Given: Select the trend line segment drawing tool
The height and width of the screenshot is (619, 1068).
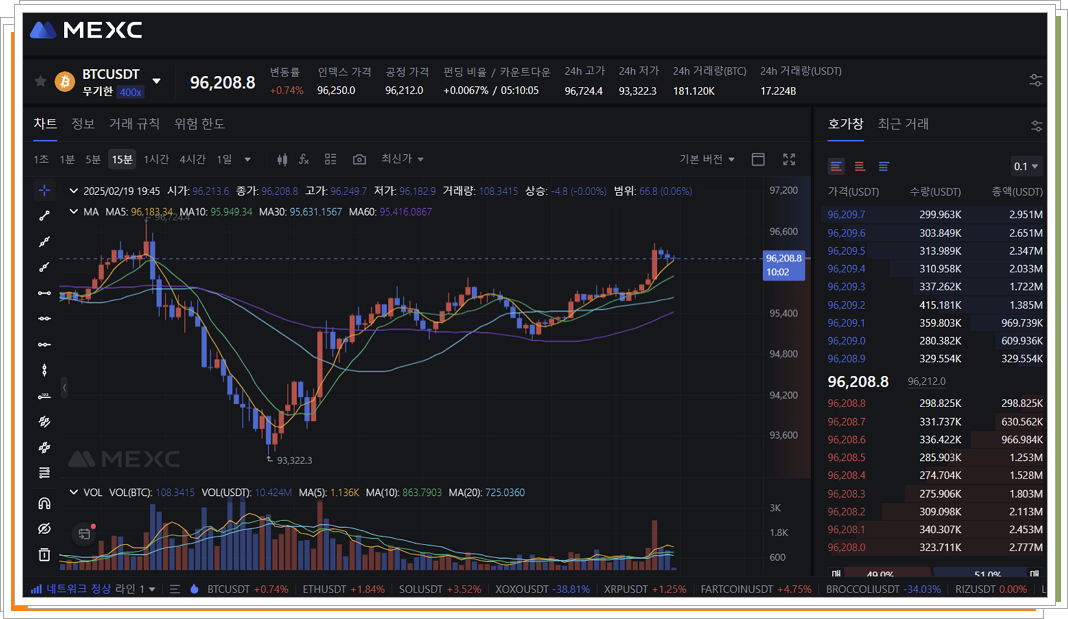Looking at the screenshot, I should point(44,216).
